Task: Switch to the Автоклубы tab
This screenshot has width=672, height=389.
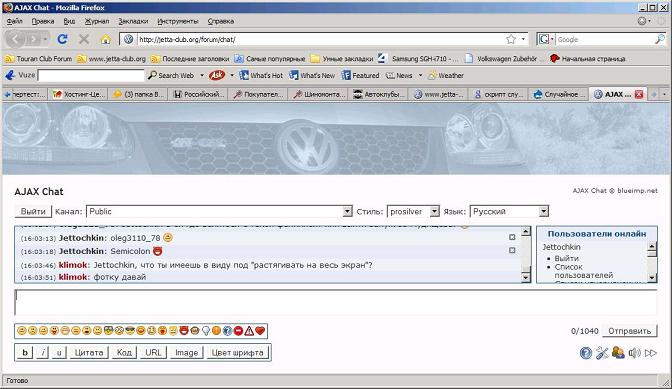Action: pos(379,94)
